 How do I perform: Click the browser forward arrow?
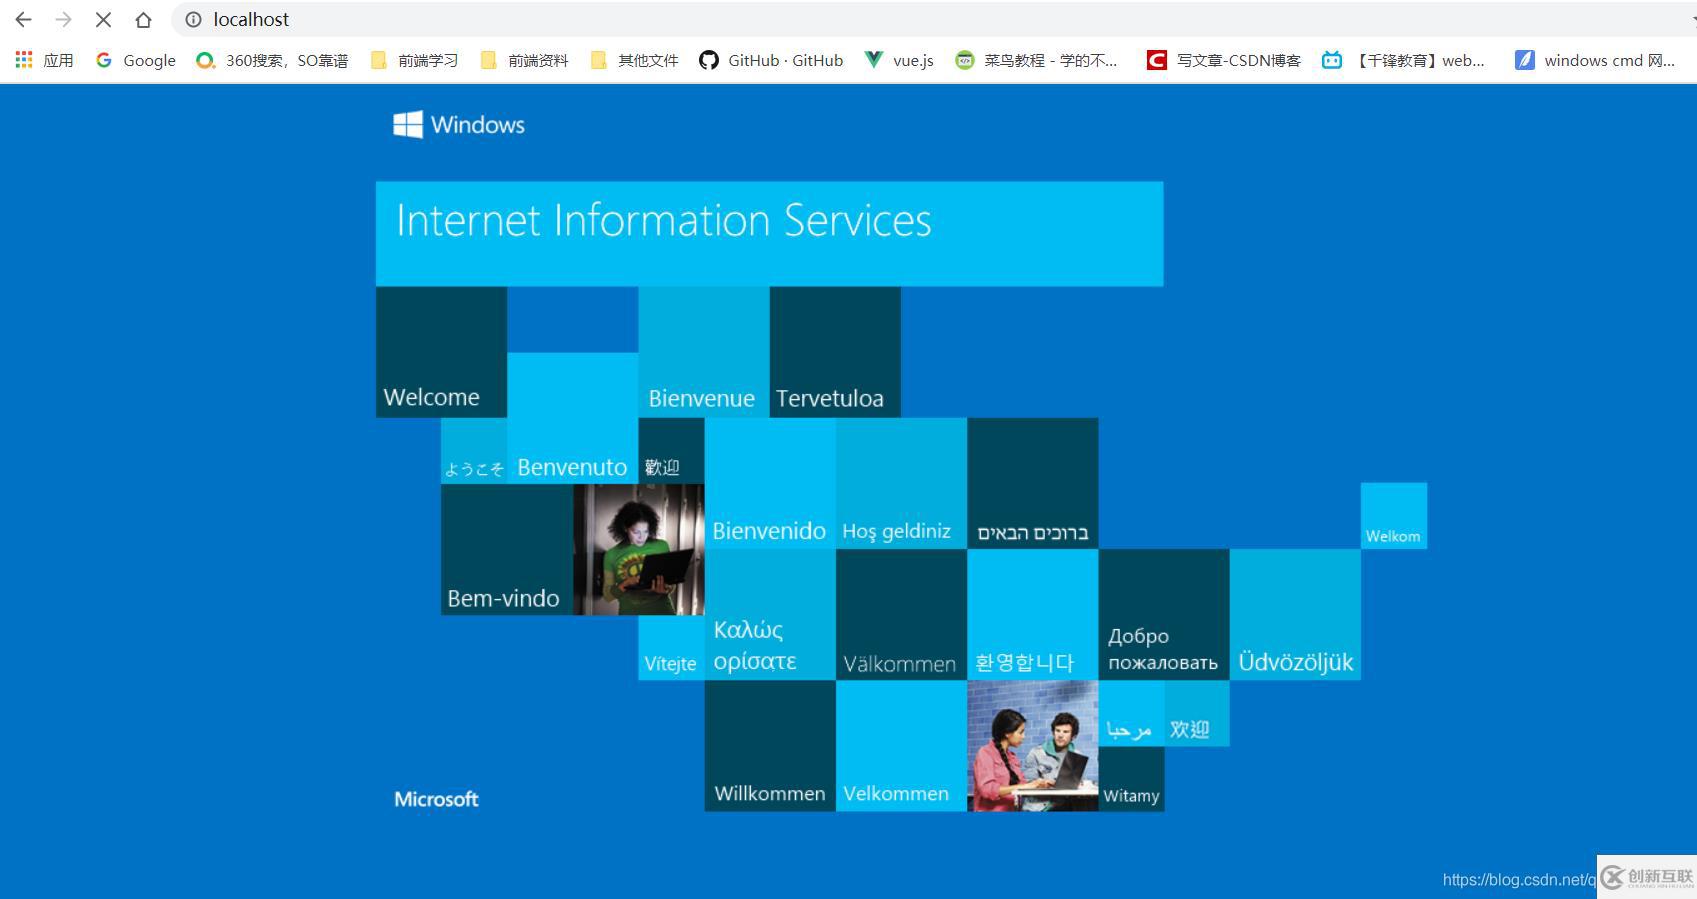point(63,19)
